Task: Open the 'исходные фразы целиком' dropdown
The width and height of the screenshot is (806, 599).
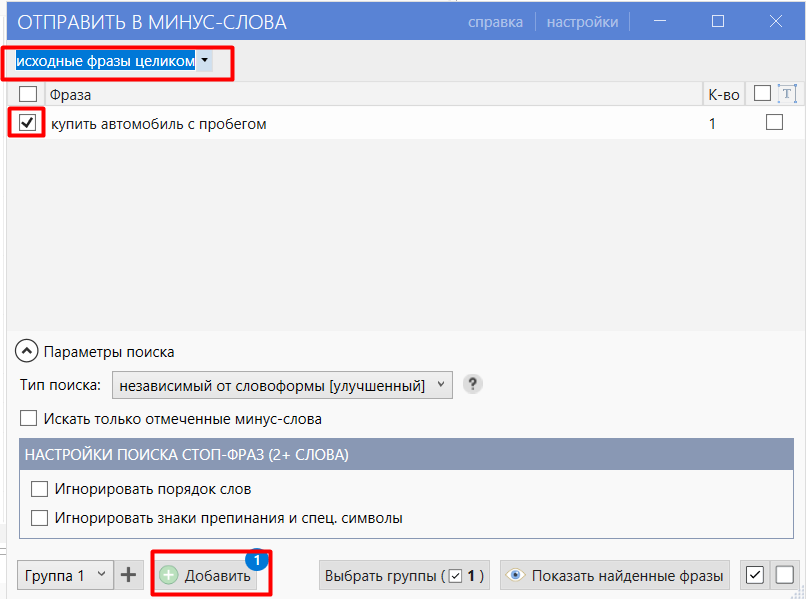Action: click(205, 61)
